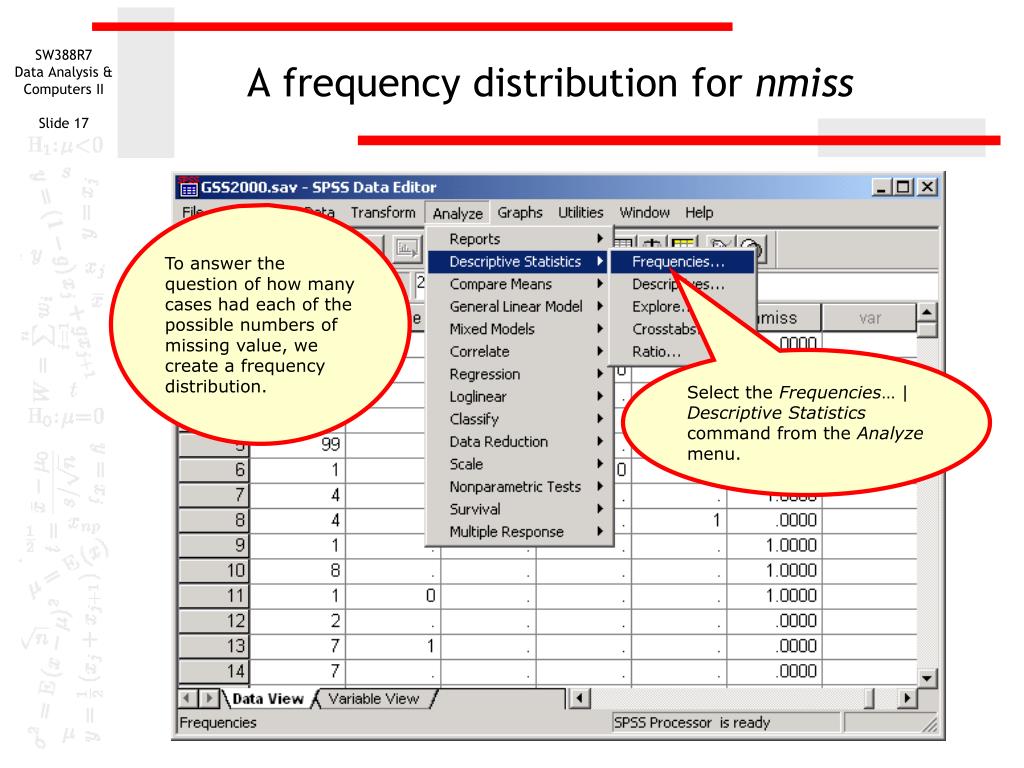1024x768 pixels.
Task: Click the horizontal scrollbar right arrow
Action: point(906,698)
